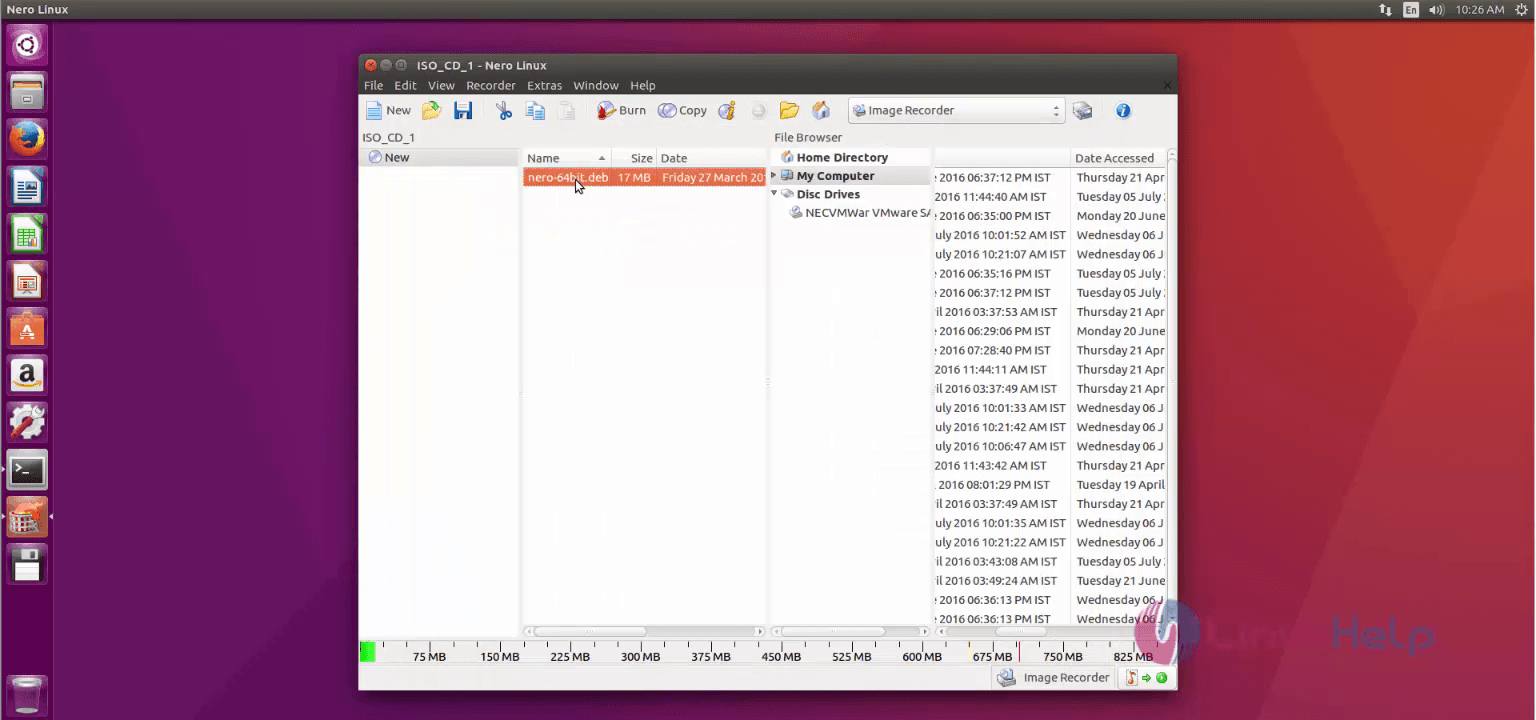Click the music note conversion status icon

(1132, 678)
